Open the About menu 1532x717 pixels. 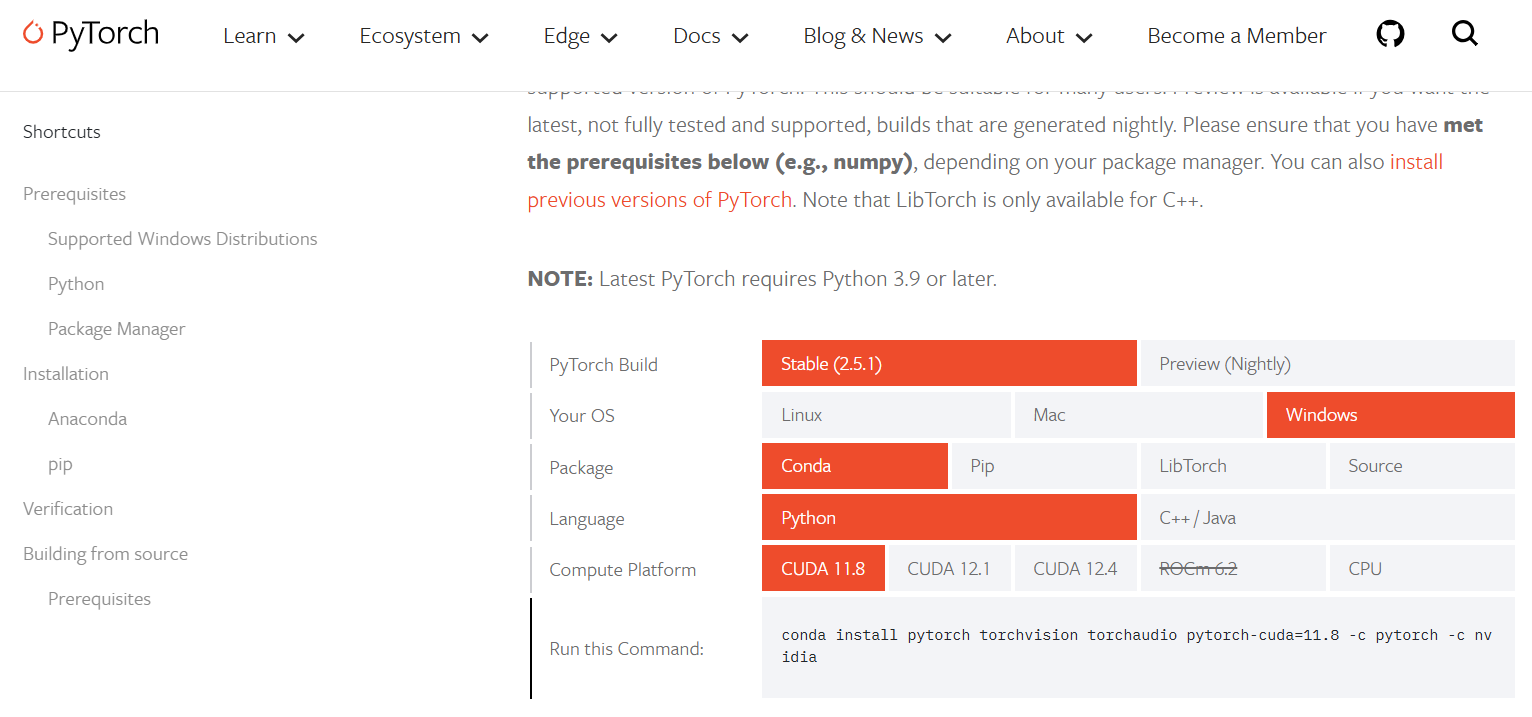[1048, 36]
